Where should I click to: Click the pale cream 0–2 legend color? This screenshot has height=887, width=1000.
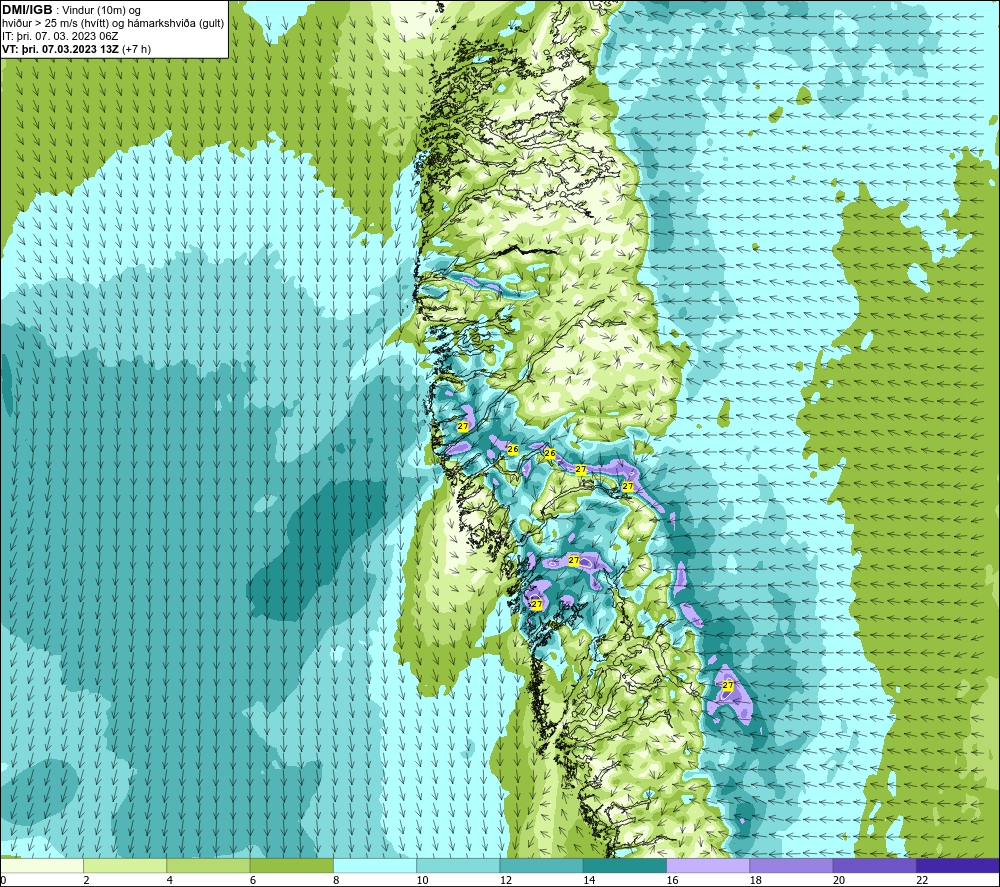[42, 865]
